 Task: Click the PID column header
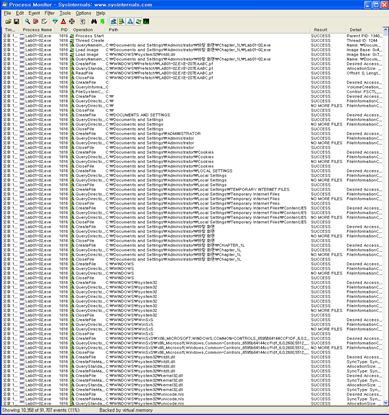(x=64, y=30)
